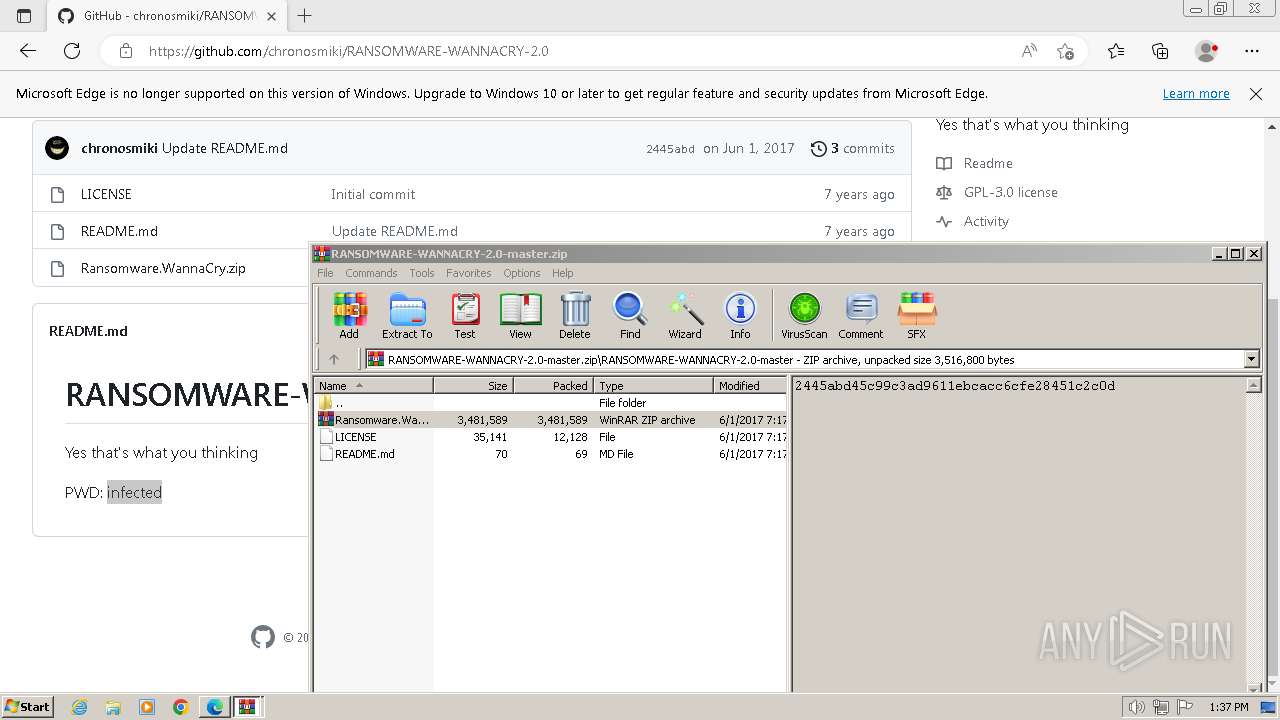Click the taskbar volume icon
This screenshot has width=1280, height=720.
pyautogui.click(x=1137, y=707)
